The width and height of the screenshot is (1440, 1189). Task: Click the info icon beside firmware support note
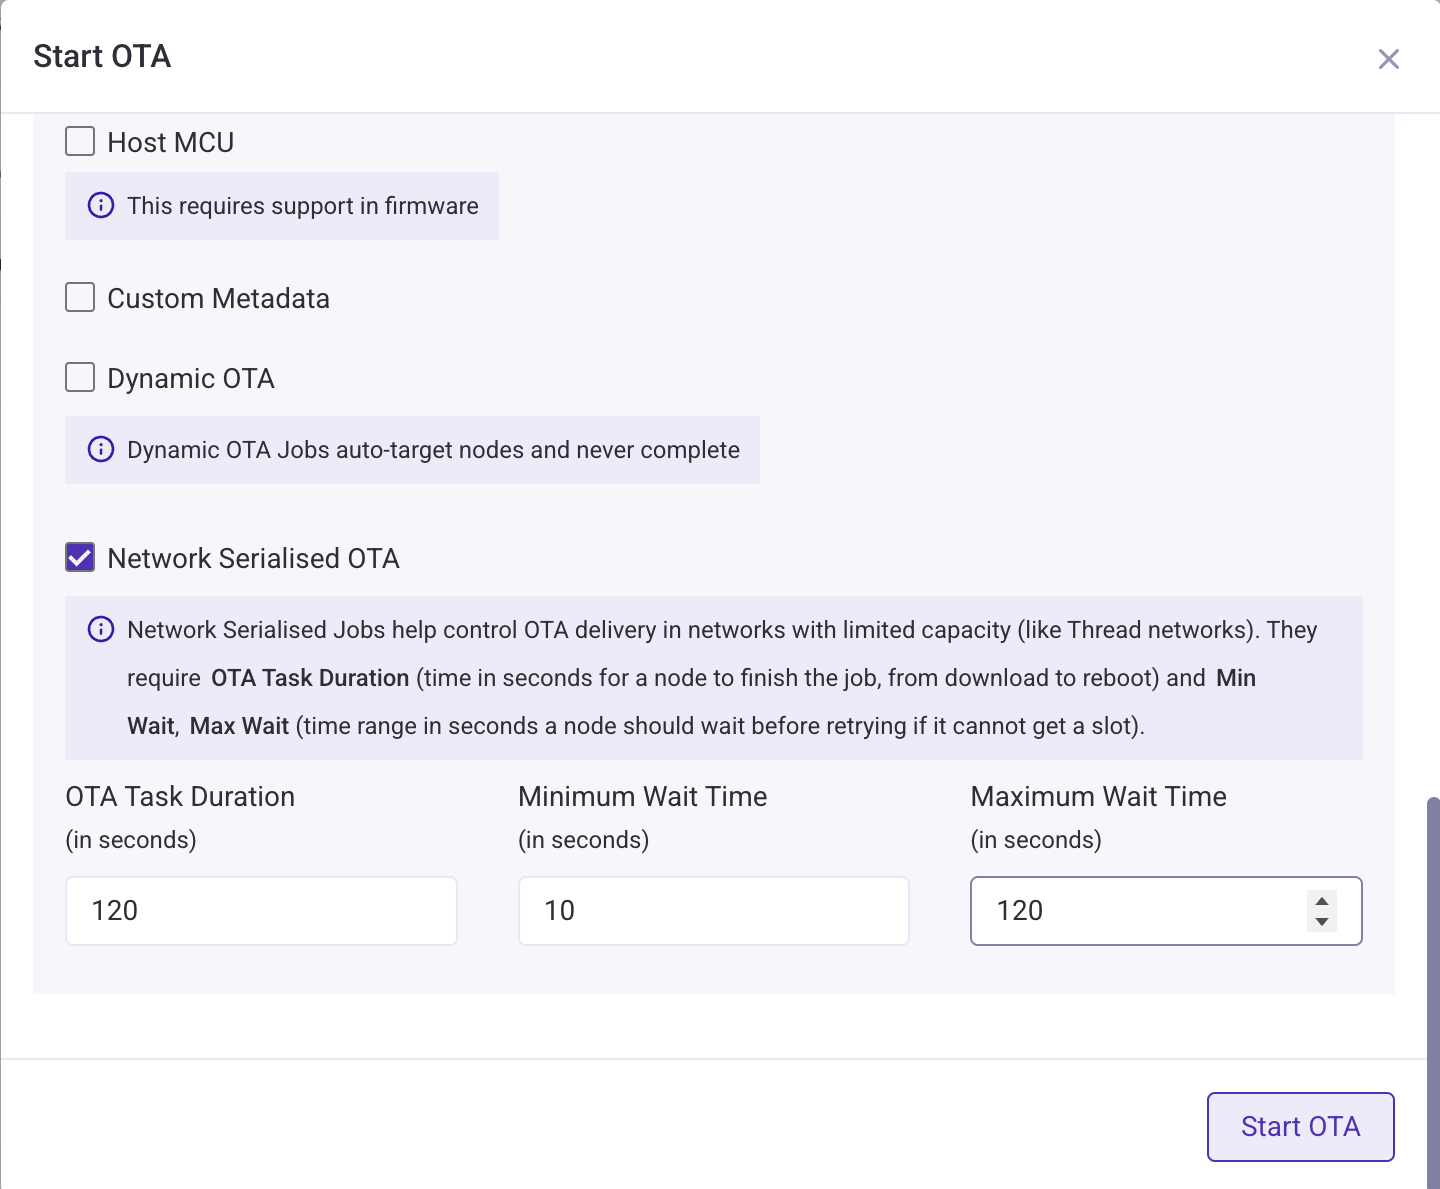click(x=100, y=206)
